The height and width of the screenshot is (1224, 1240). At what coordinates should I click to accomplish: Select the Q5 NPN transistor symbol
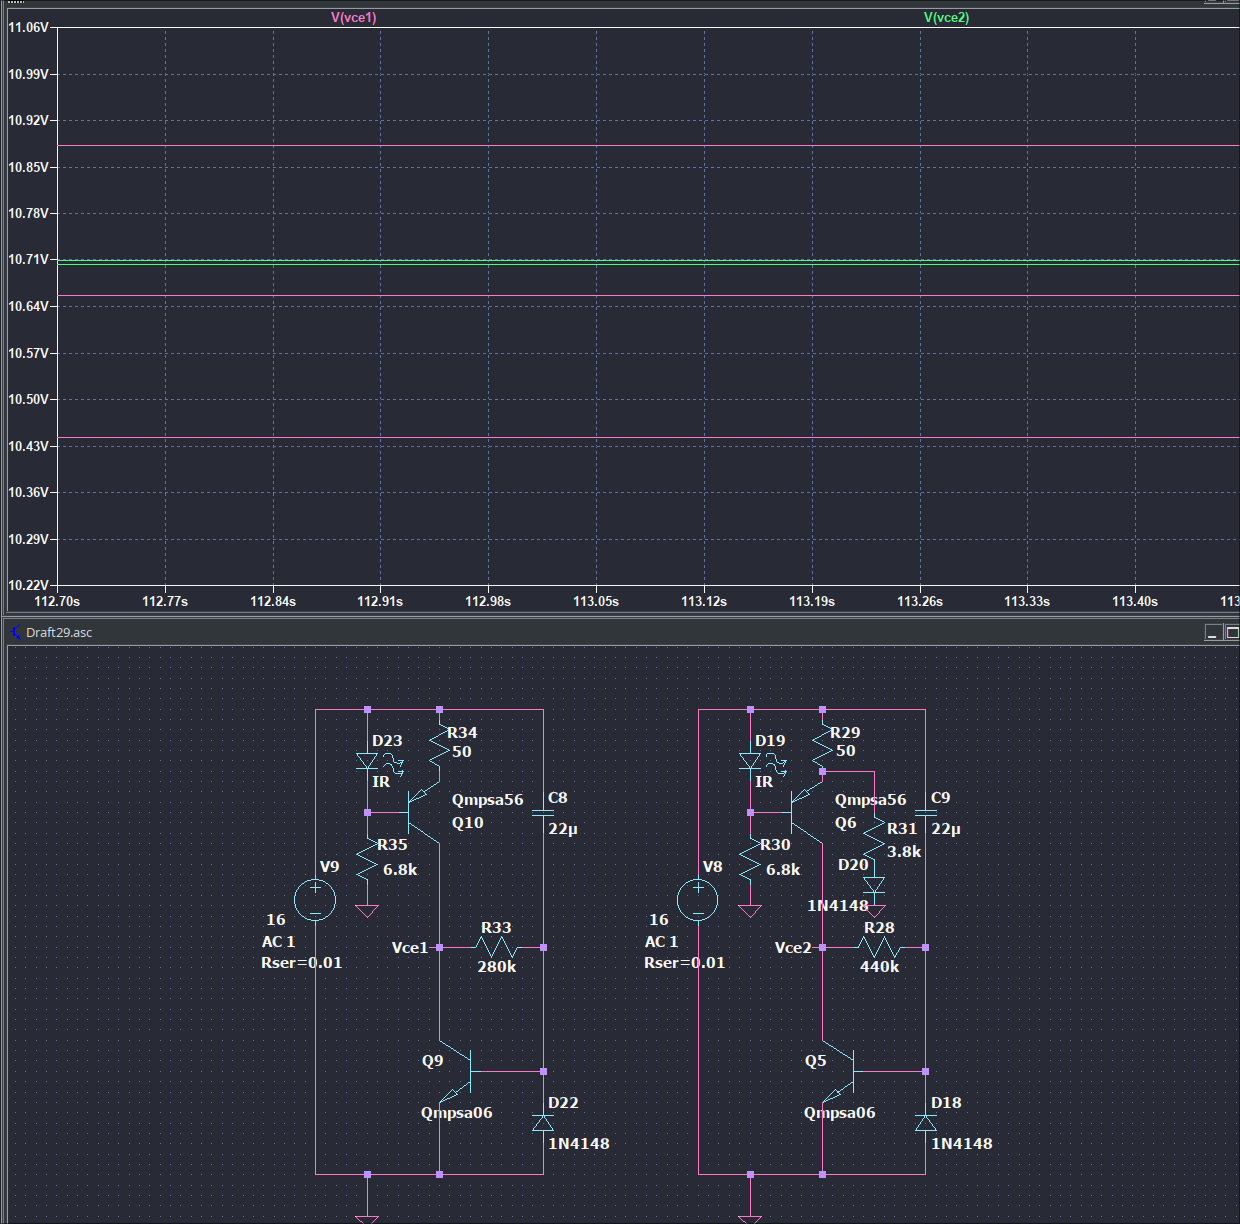click(840, 1071)
